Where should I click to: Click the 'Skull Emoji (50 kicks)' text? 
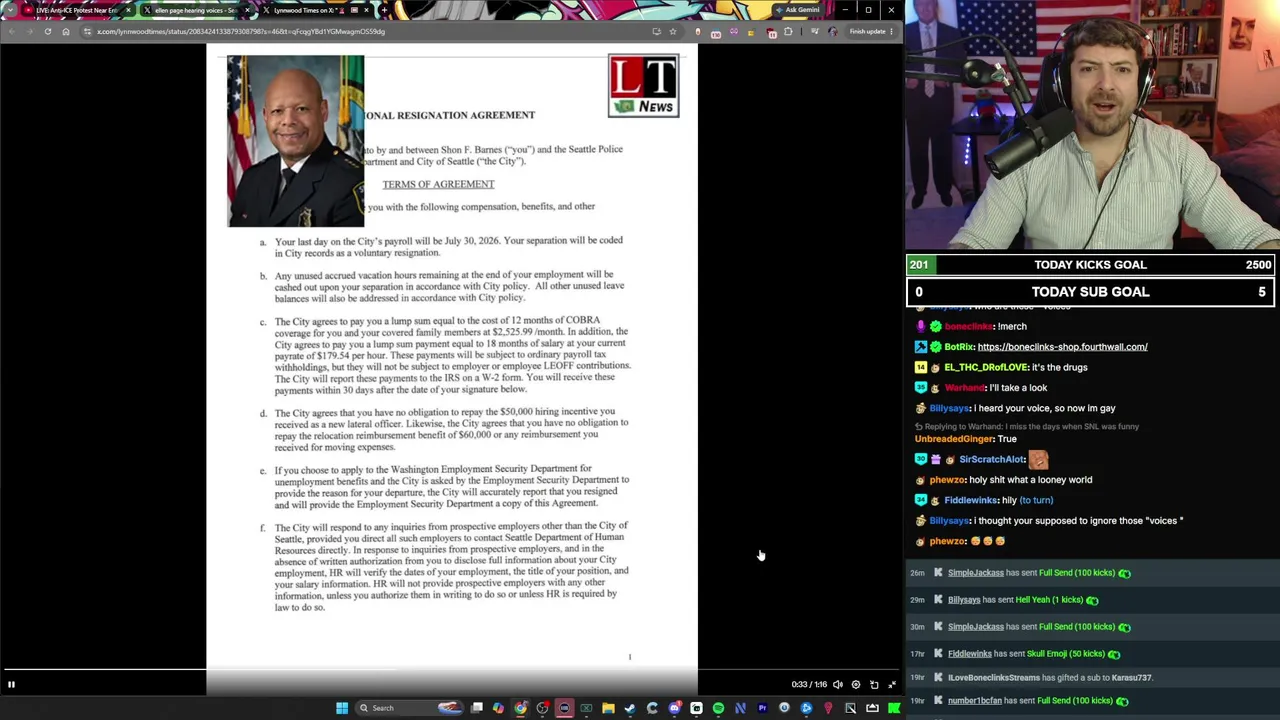(1066, 654)
